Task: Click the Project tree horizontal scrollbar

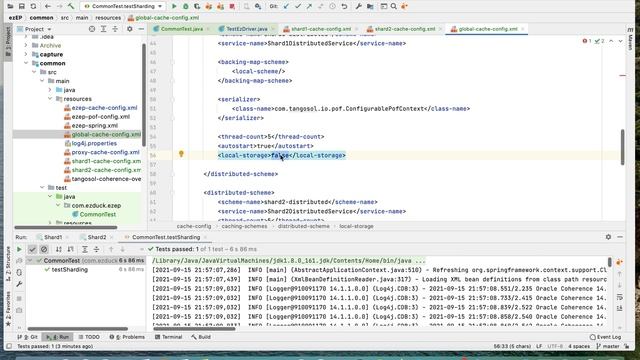Action: coord(66,228)
